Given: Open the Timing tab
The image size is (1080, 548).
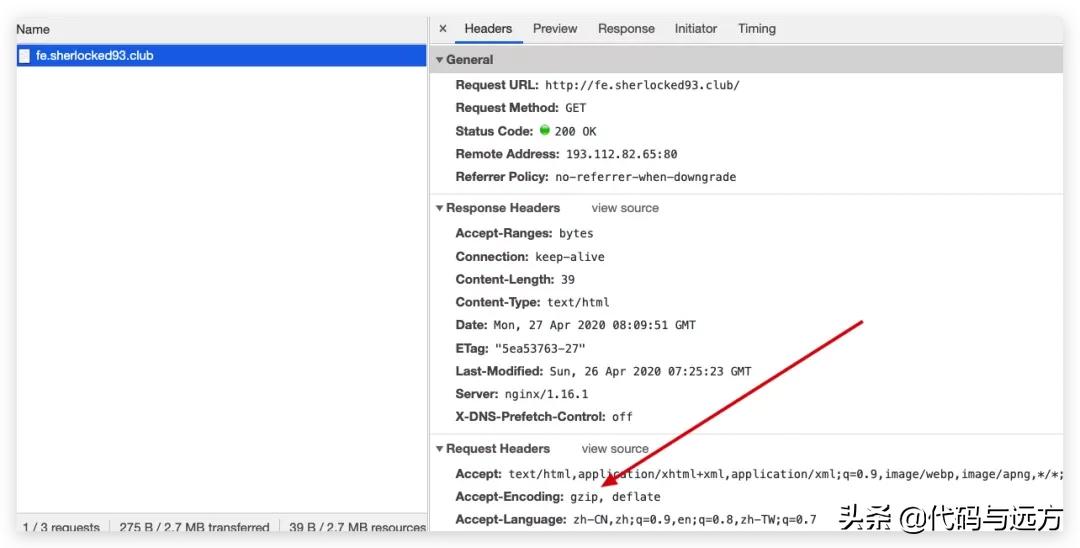Looking at the screenshot, I should tap(756, 29).
